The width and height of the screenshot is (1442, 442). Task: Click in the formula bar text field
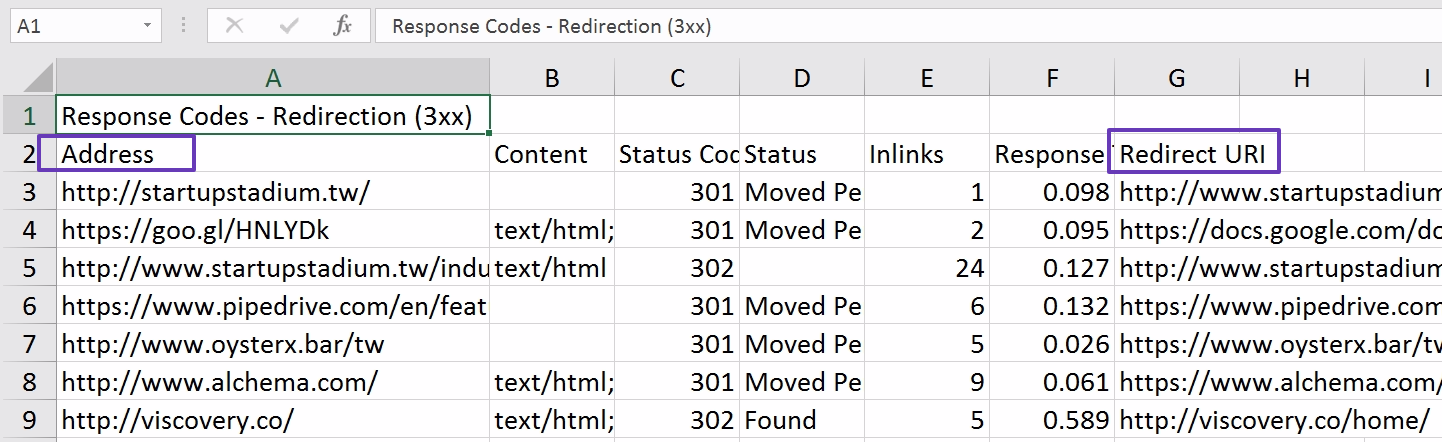(x=908, y=26)
